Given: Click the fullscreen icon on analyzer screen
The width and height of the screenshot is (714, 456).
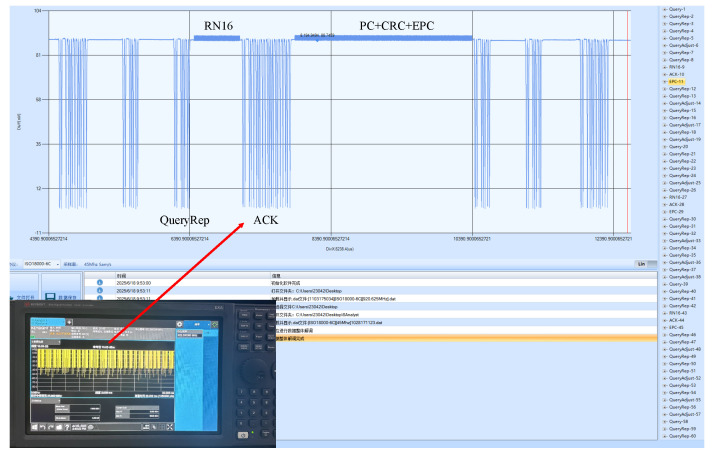Looking at the screenshot, I should [x=170, y=427].
